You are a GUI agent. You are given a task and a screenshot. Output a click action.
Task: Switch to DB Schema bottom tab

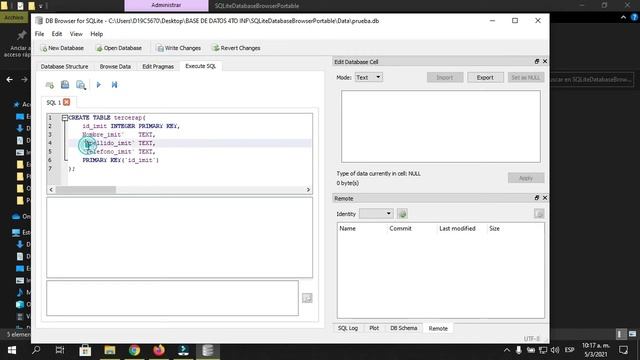tap(403, 328)
